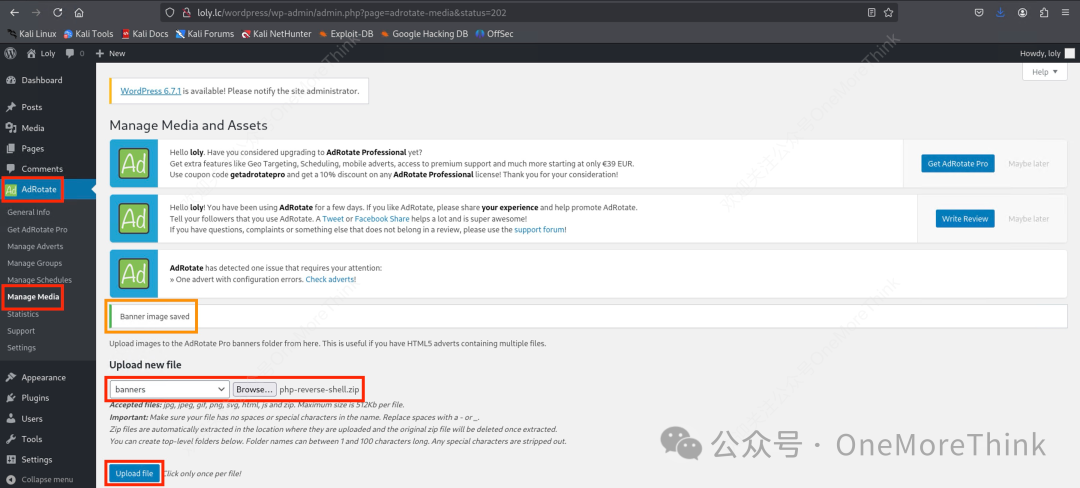Select Manage Adverts submenu item

click(35, 246)
